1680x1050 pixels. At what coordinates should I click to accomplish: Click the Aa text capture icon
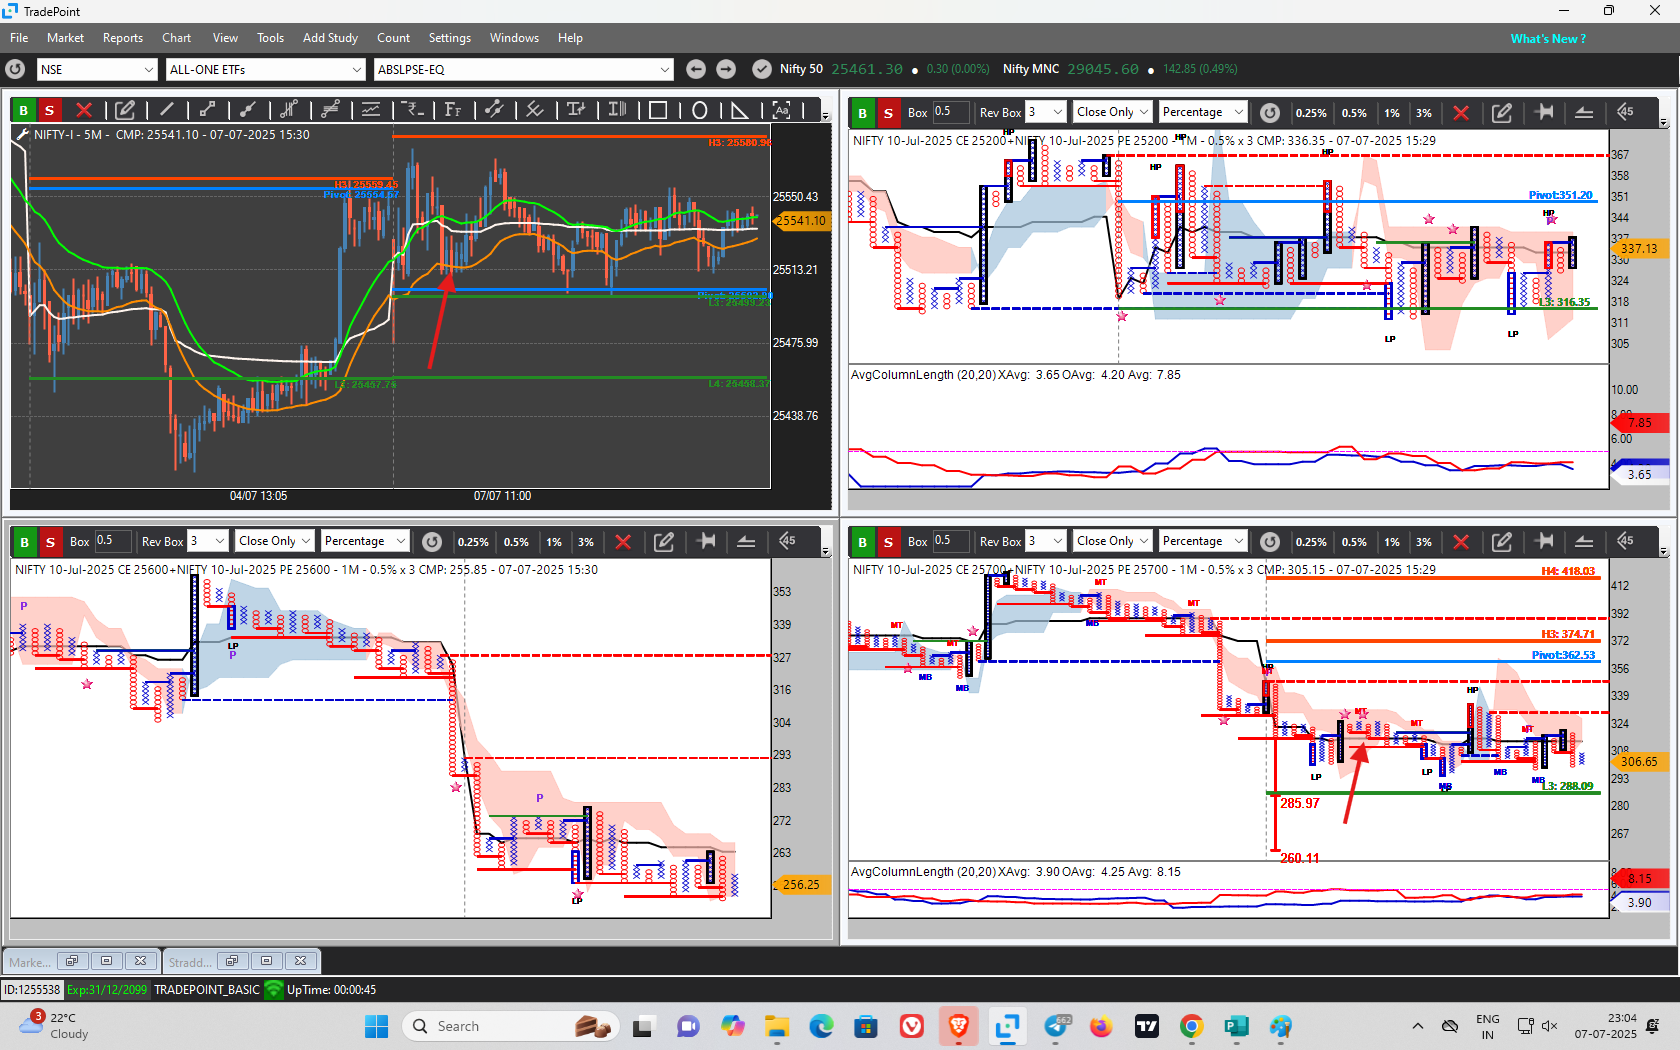click(781, 110)
